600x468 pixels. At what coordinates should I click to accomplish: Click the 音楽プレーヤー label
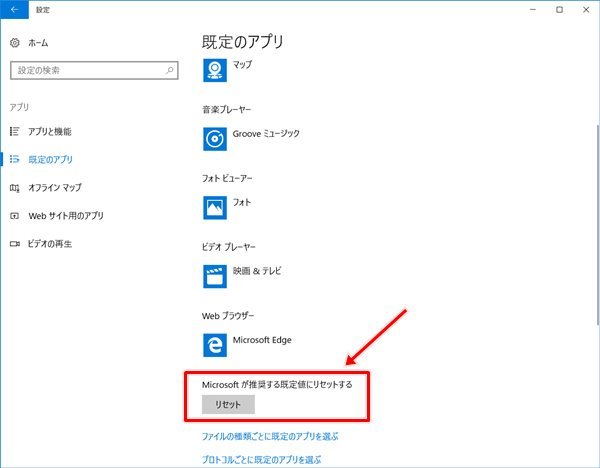coord(227,110)
